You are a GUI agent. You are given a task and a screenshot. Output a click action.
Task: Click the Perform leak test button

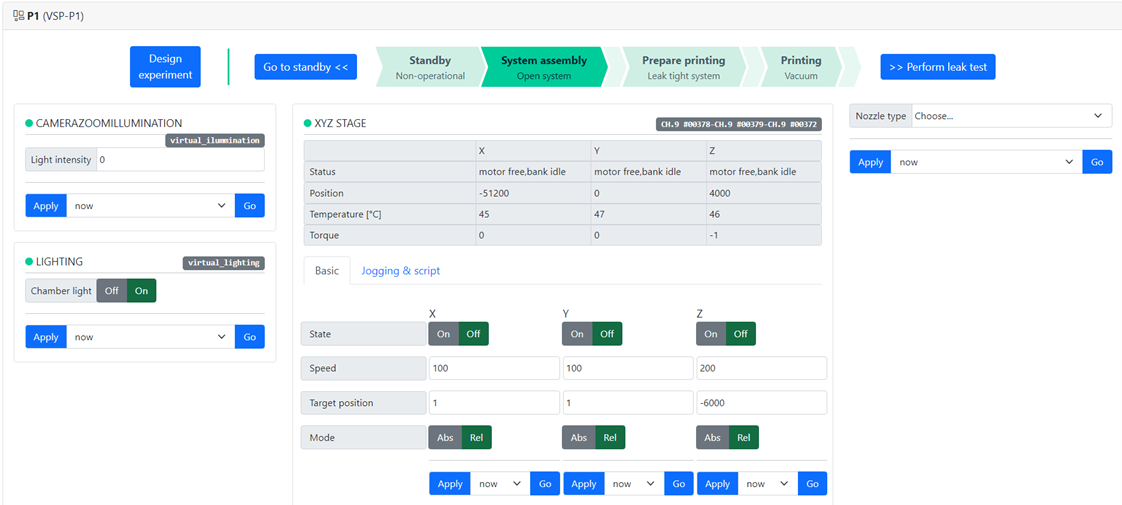point(937,67)
